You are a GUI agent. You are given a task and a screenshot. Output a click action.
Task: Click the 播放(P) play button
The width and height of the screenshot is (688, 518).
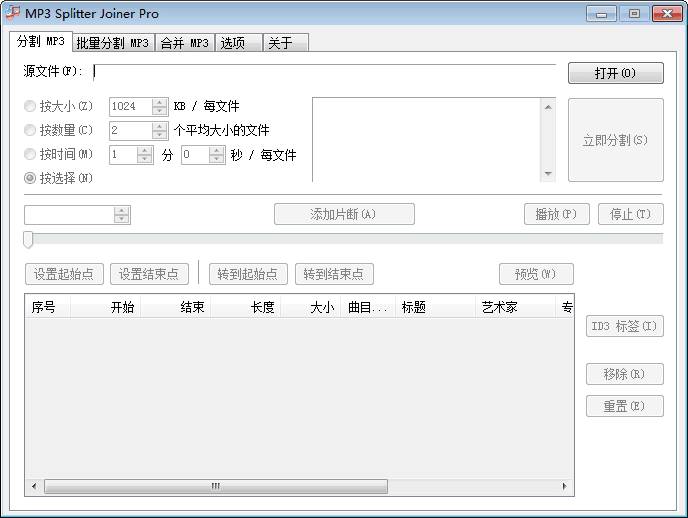[x=556, y=214]
